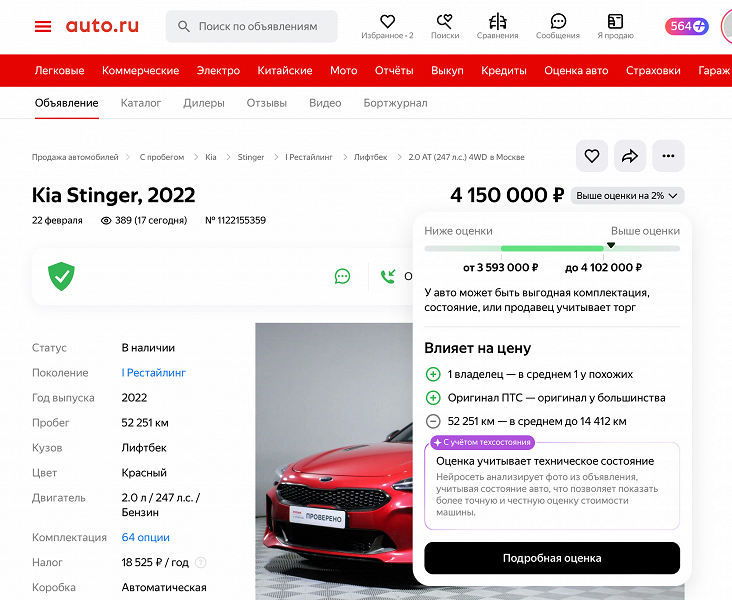This screenshot has width=732, height=600.
Task: Click the tax question mark hint icon
Action: (200, 563)
